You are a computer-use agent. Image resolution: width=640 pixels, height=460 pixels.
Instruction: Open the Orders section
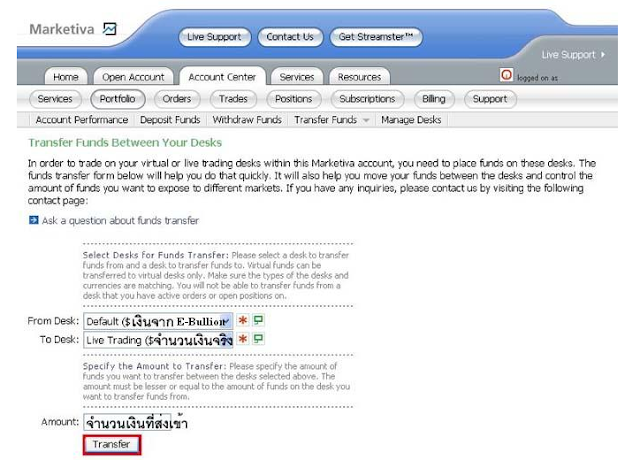coord(177,99)
